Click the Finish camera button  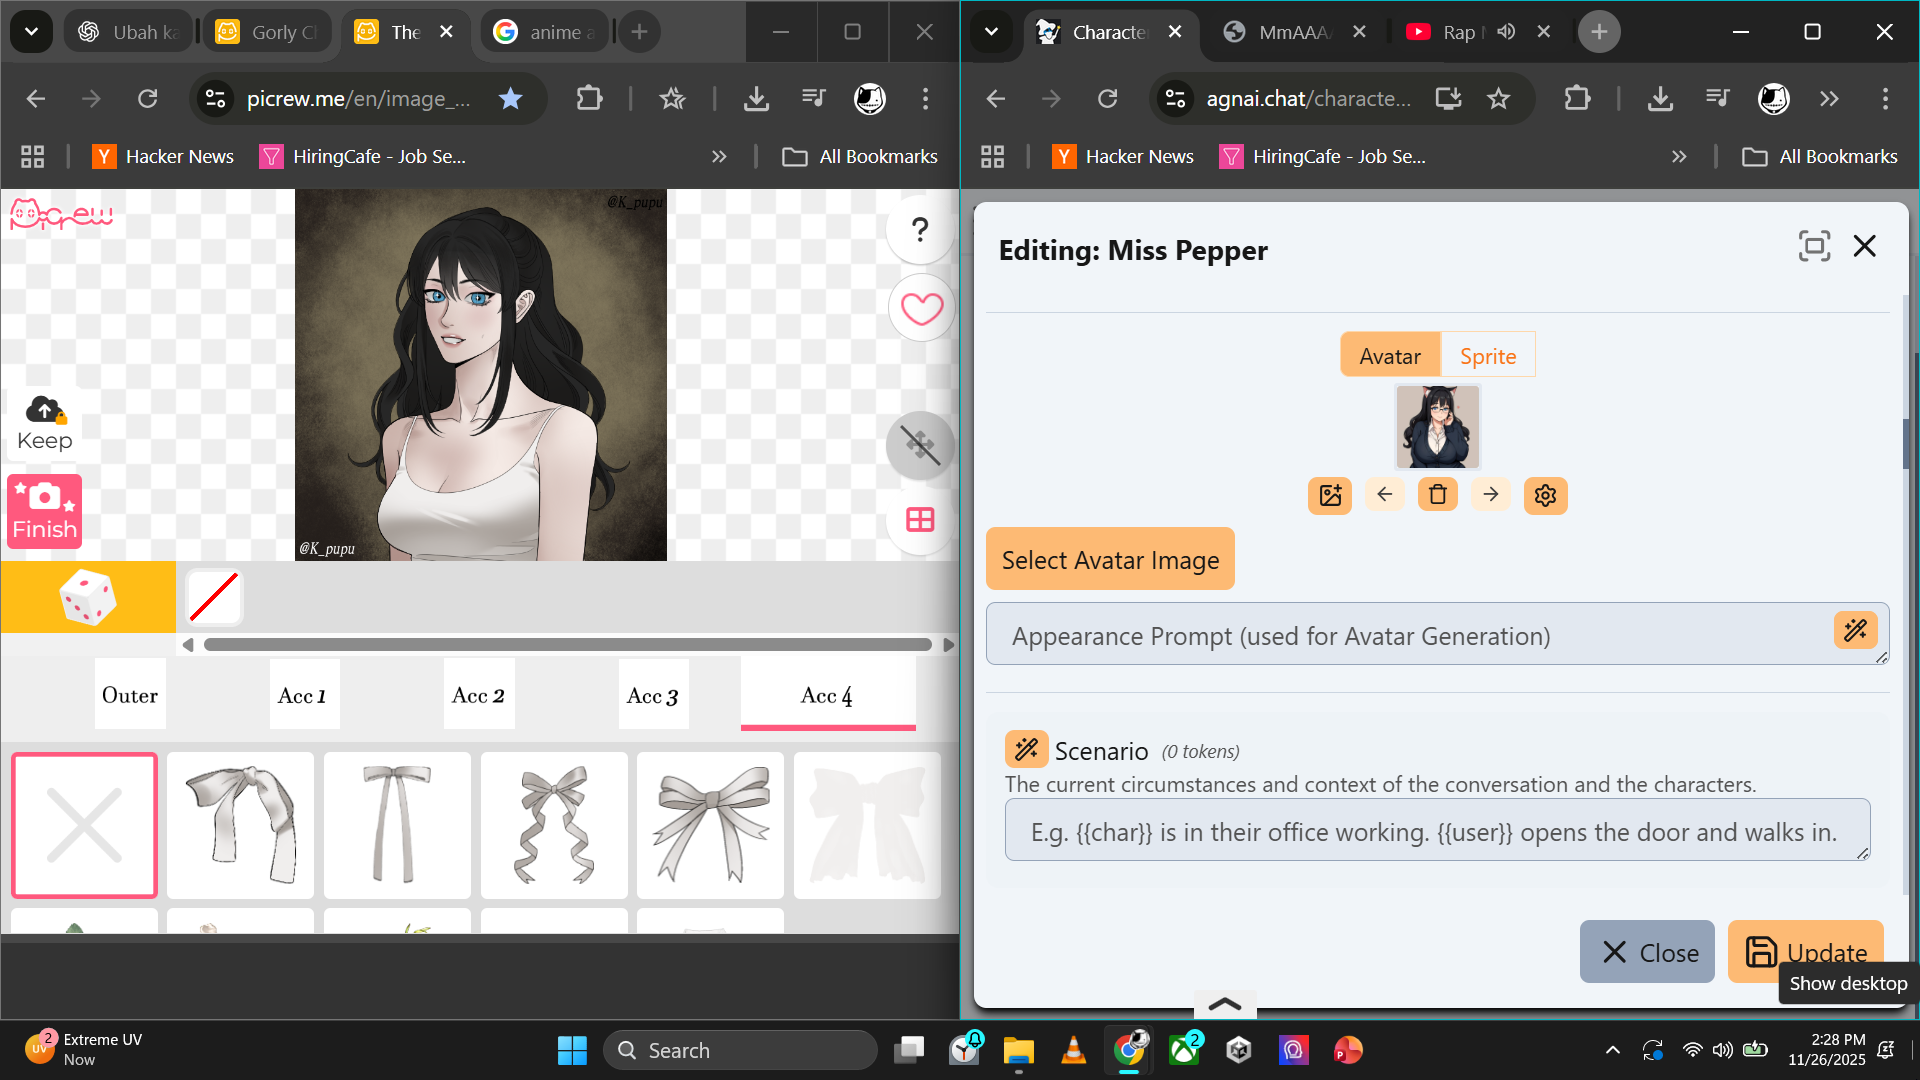(x=44, y=512)
